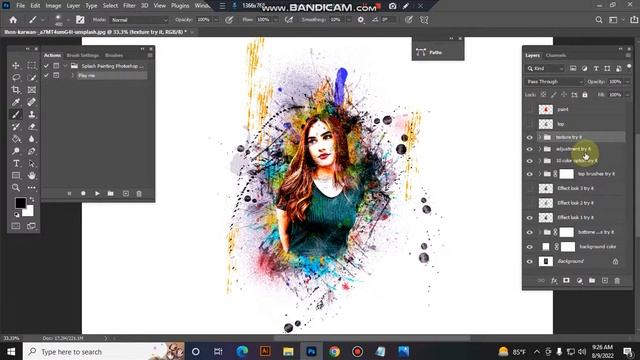Expand the 'texture try it' group
Viewport: 640px width, 360px height.
point(540,138)
